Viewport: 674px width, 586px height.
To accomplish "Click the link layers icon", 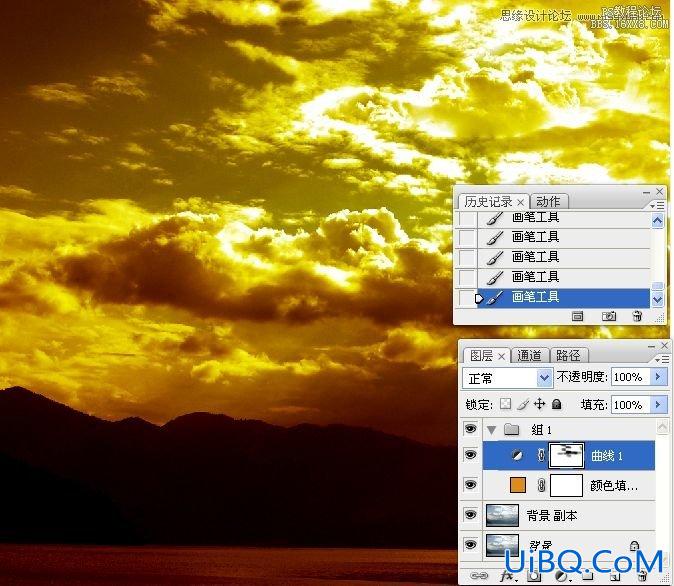I will (x=478, y=575).
